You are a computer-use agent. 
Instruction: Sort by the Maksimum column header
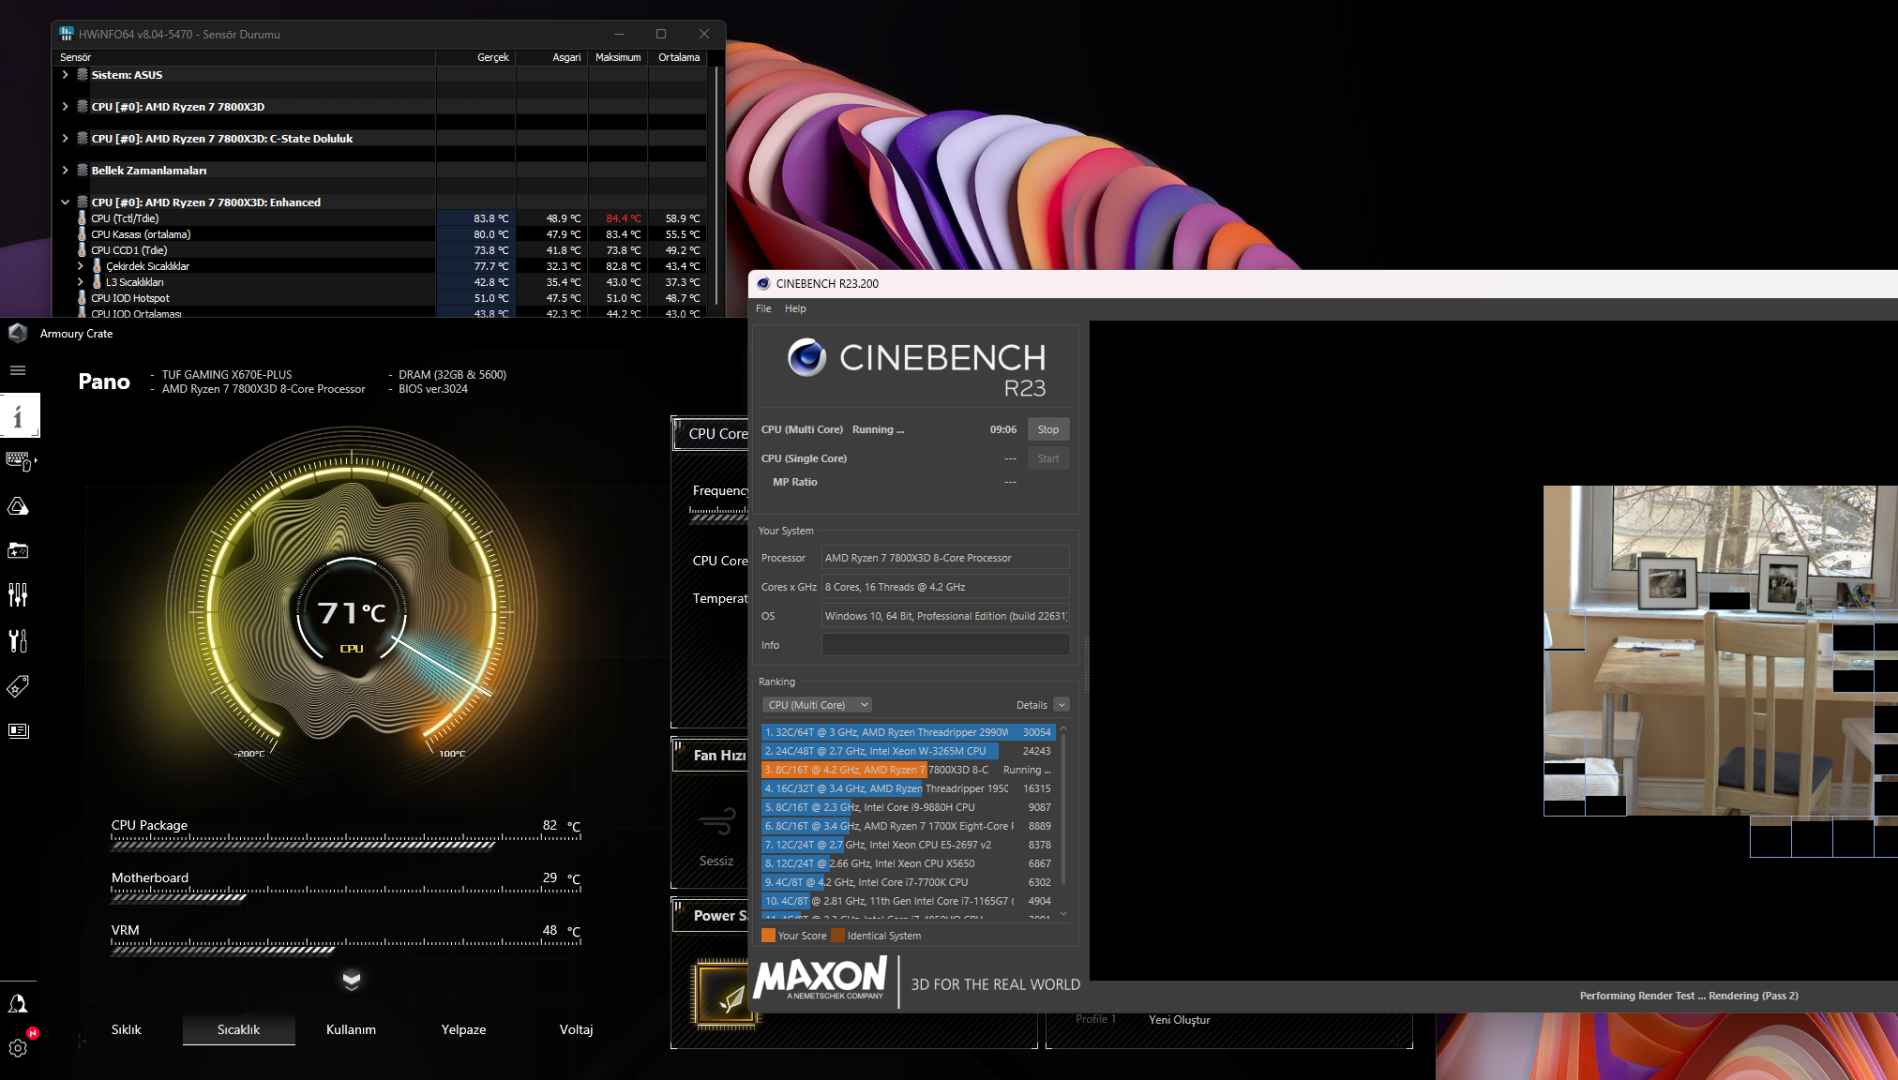click(618, 57)
